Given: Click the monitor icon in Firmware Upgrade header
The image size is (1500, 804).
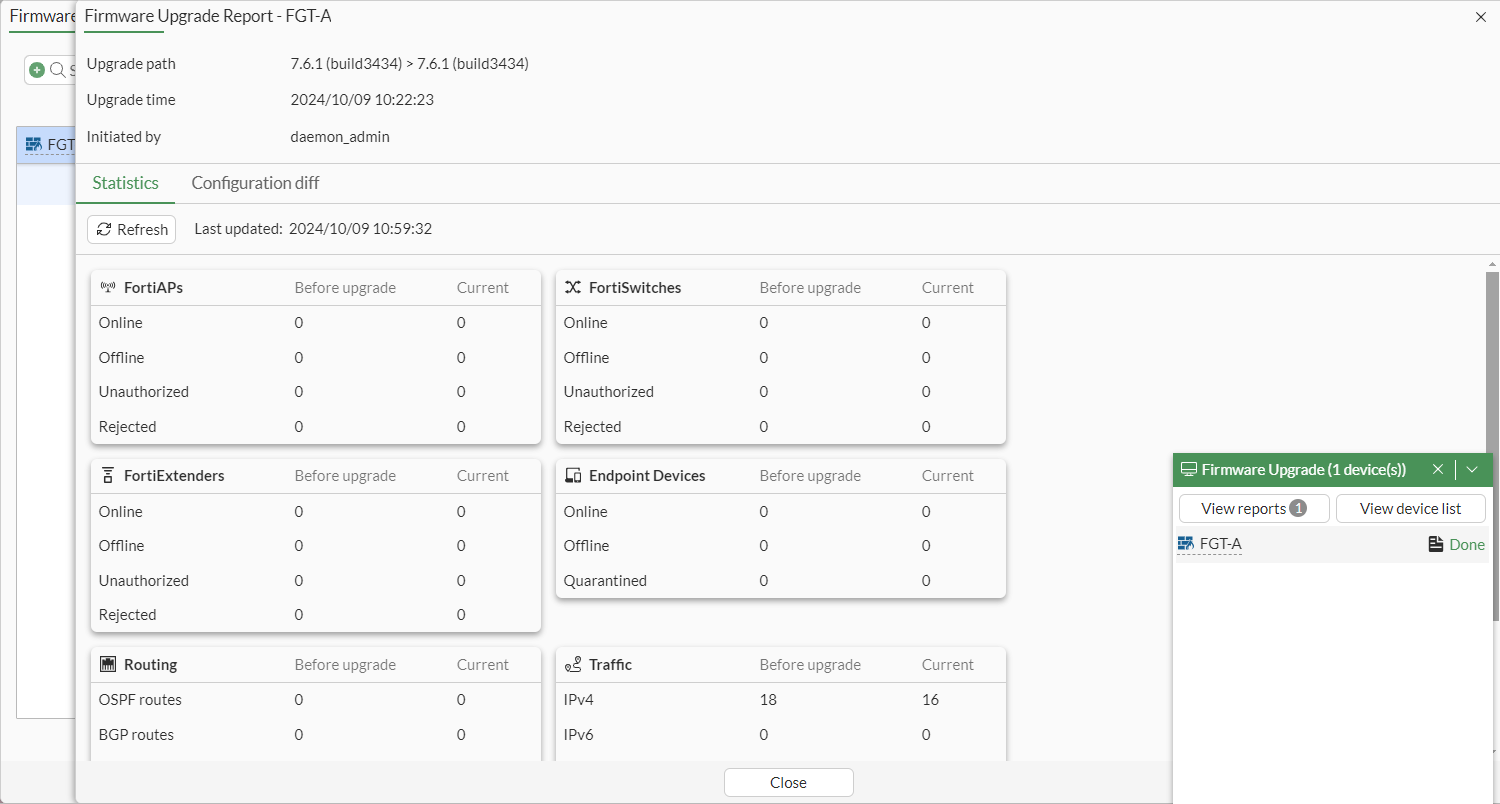Looking at the screenshot, I should click(x=1188, y=469).
